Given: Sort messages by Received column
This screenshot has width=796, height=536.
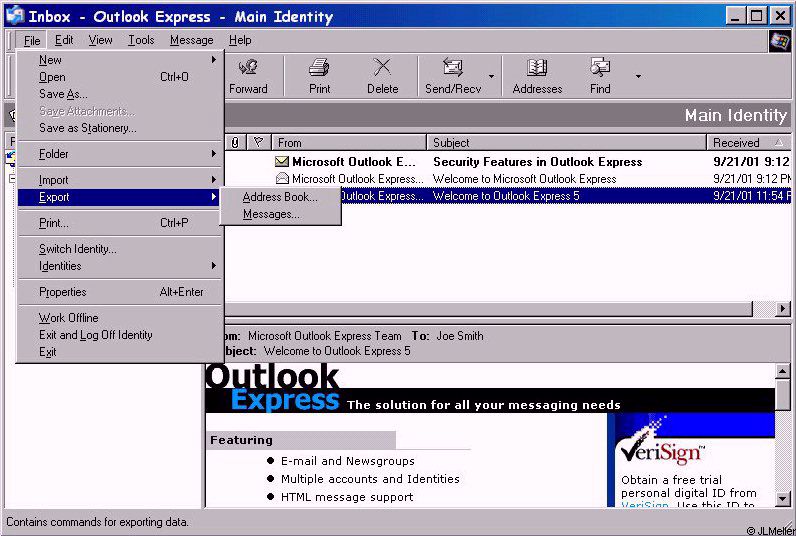Looking at the screenshot, I should coord(749,143).
